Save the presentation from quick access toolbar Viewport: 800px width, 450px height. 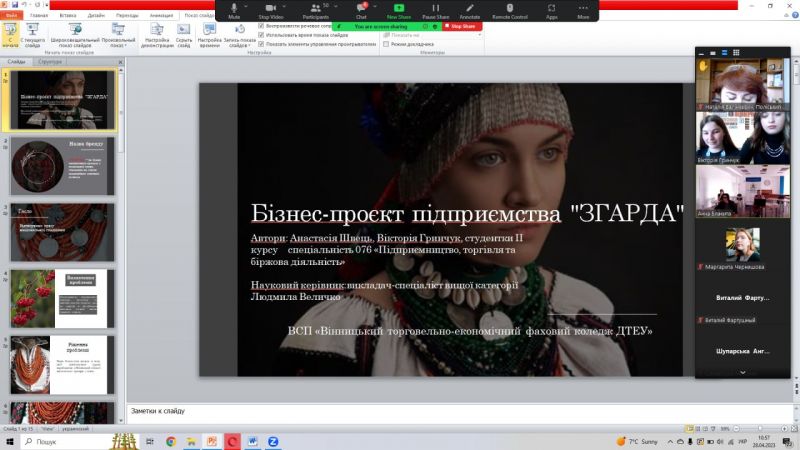coord(15,5)
